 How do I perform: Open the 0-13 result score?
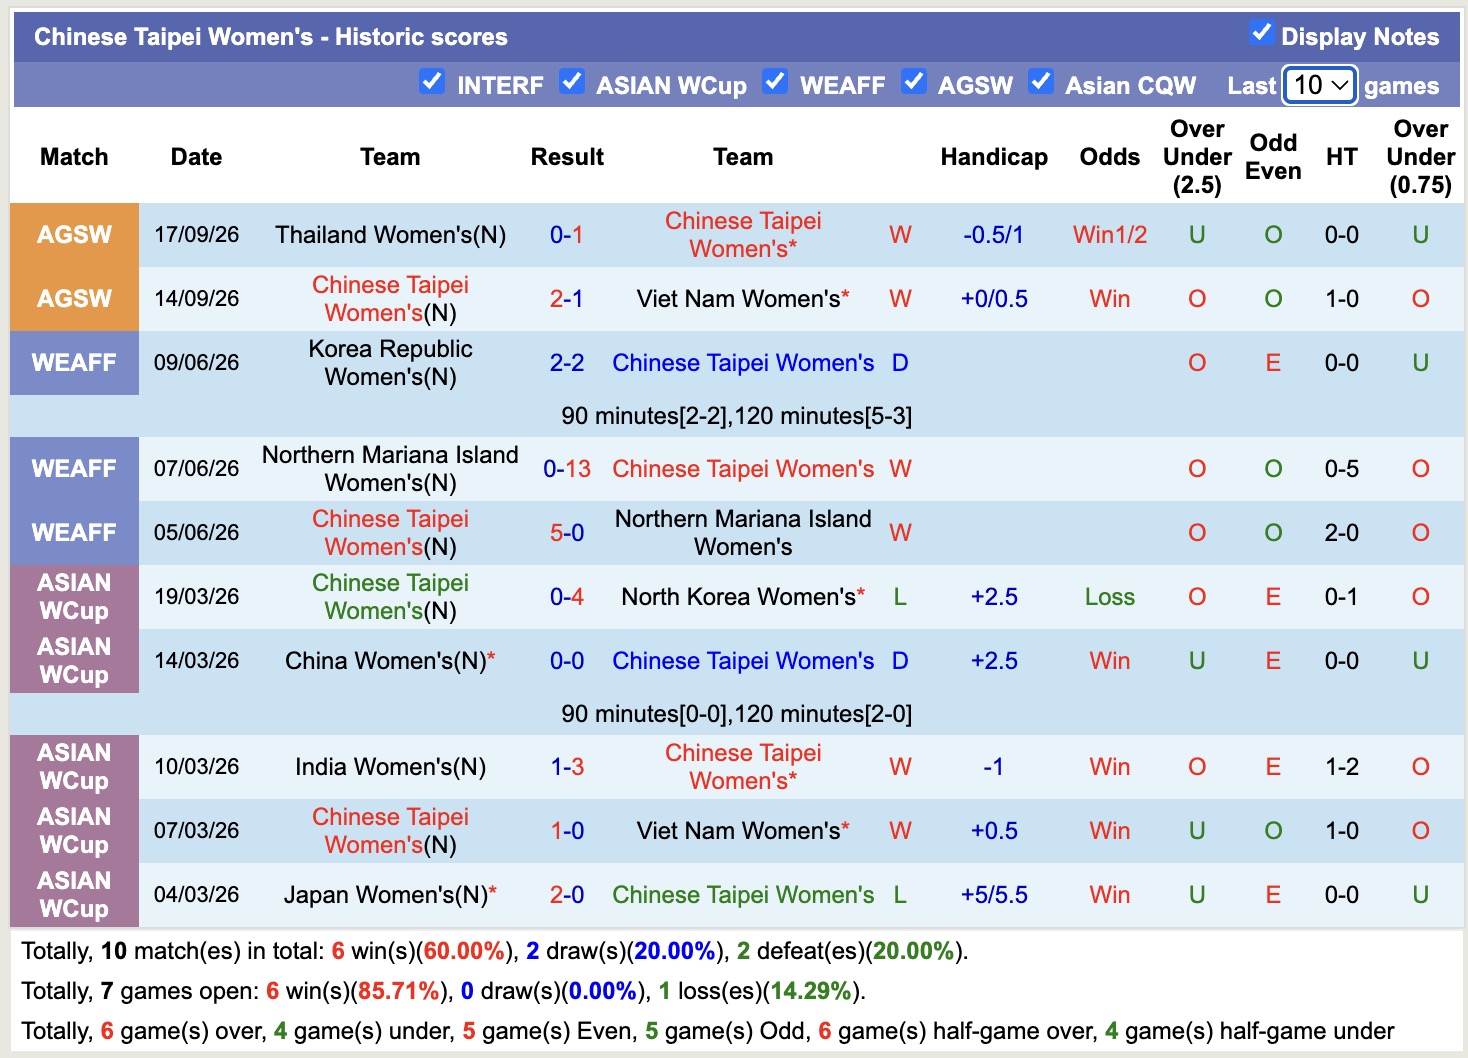(x=567, y=469)
